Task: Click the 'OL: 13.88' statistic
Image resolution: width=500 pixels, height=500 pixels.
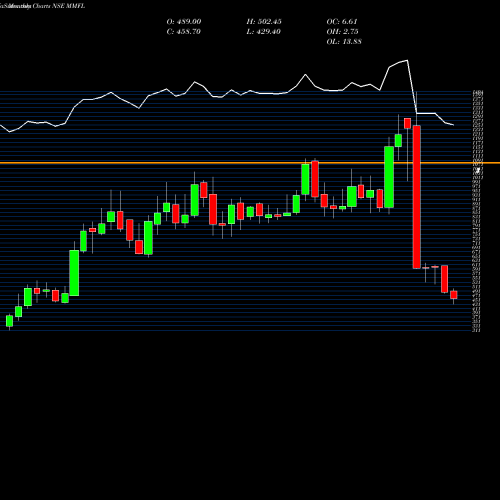Action: tap(344, 42)
